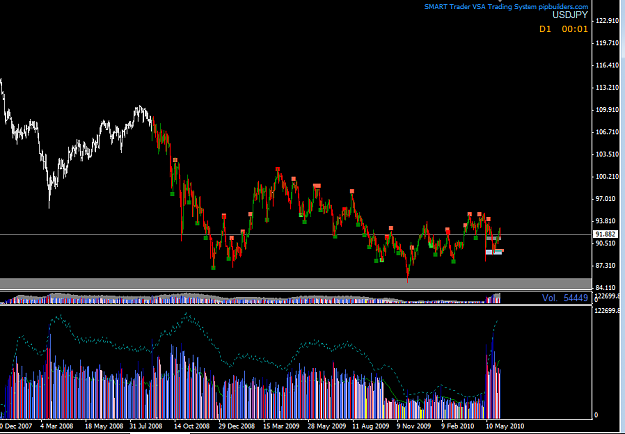625x434 pixels.
Task: Click the 116.410 price axis label
Action: tap(607, 65)
